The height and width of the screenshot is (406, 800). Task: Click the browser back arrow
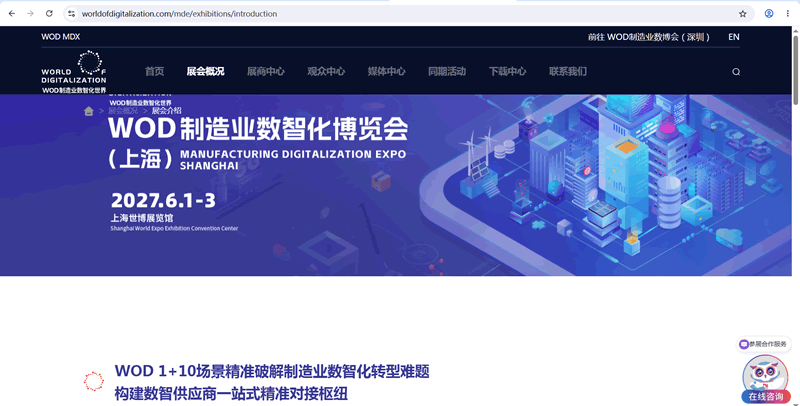(x=12, y=14)
